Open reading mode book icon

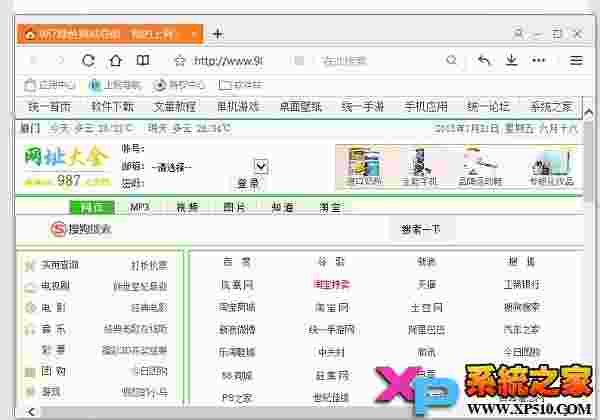pos(143,60)
